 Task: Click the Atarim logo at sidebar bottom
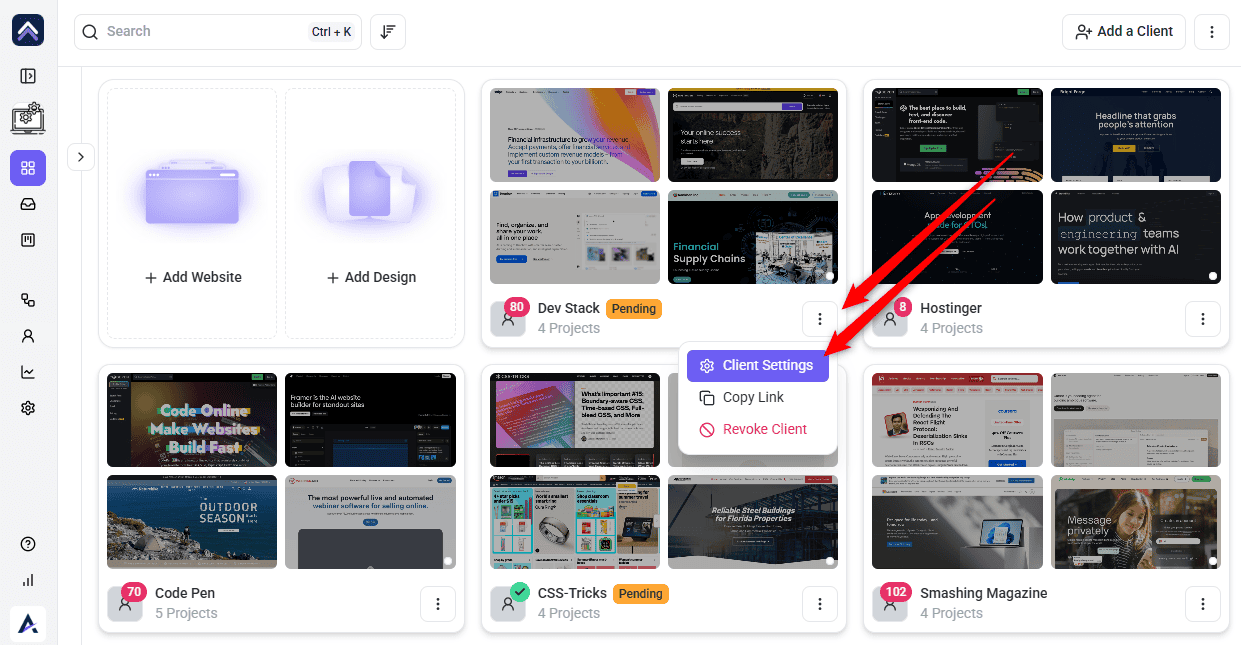[28, 623]
